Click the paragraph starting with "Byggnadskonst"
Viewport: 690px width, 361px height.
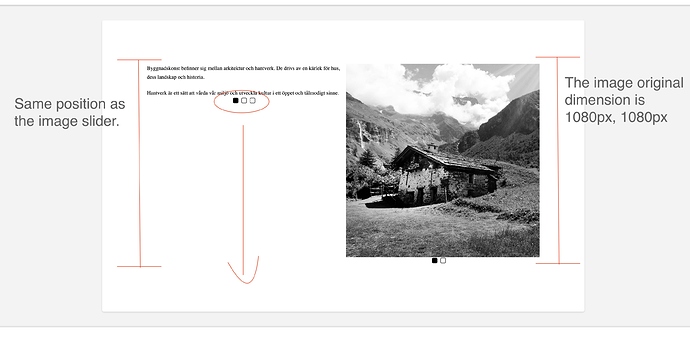(243, 73)
